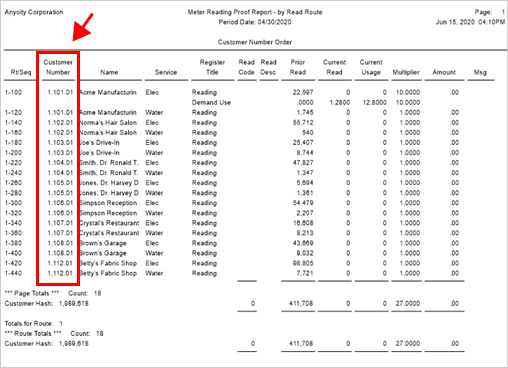This screenshot has width=508, height=368.
Task: Click customer number 1.106.01 in row 1-300
Action: 60,203
